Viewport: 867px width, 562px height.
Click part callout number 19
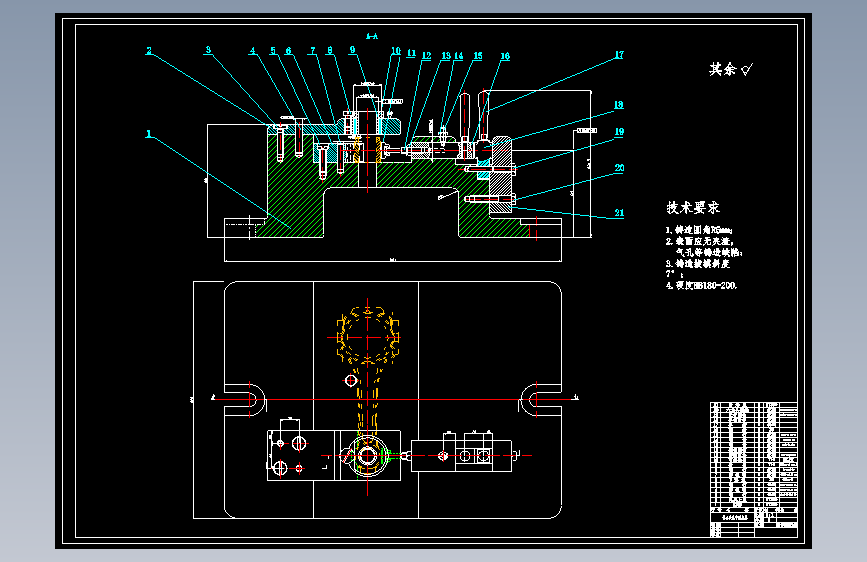tap(619, 131)
